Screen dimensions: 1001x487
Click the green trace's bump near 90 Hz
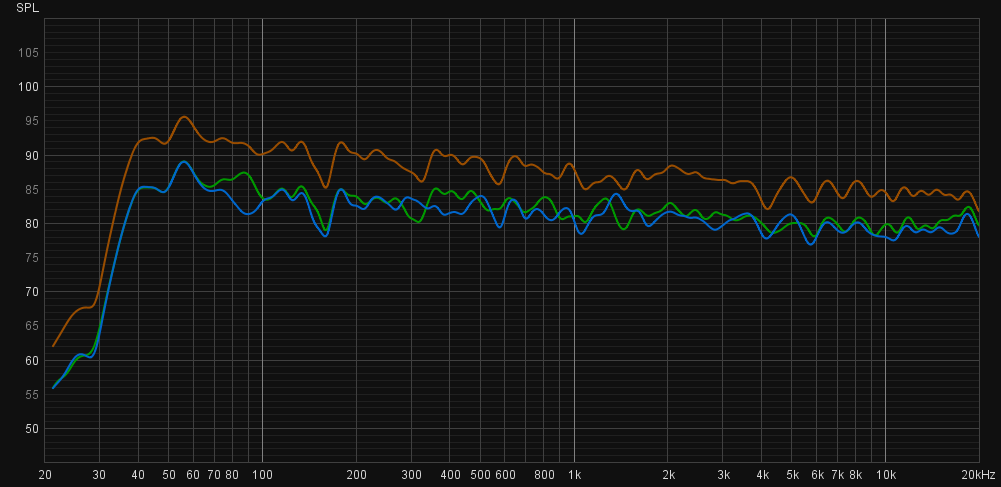click(x=244, y=173)
